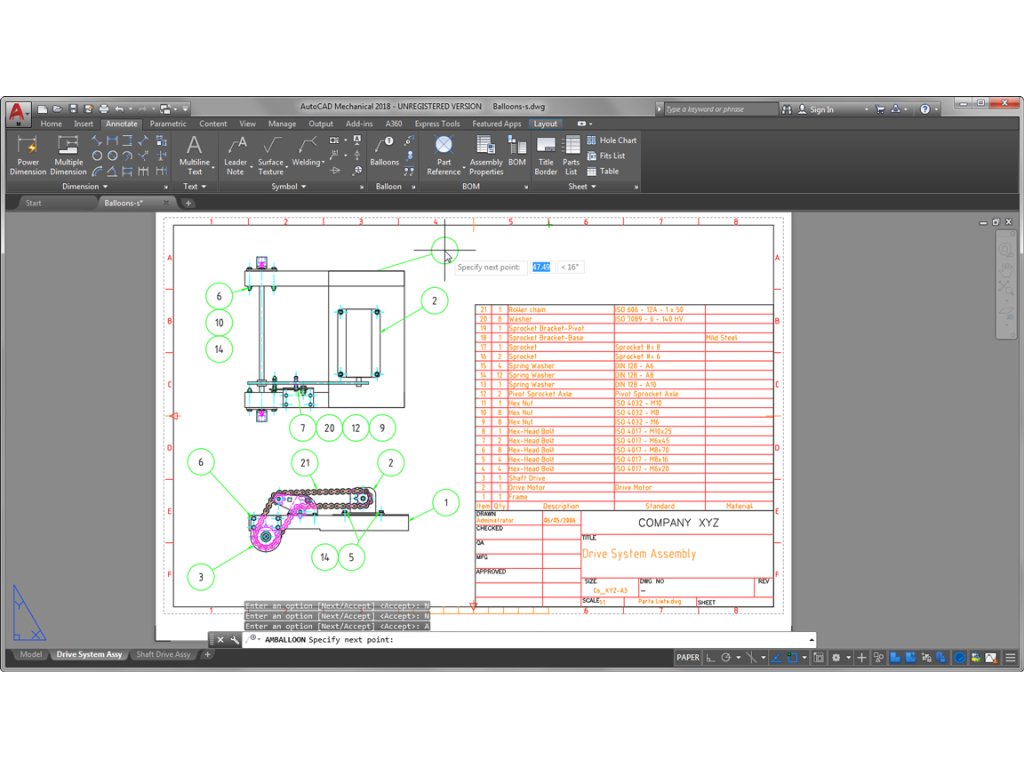Expand the command line history arrow
Image resolution: width=1024 pixels, height=768 pixels.
tap(811, 640)
